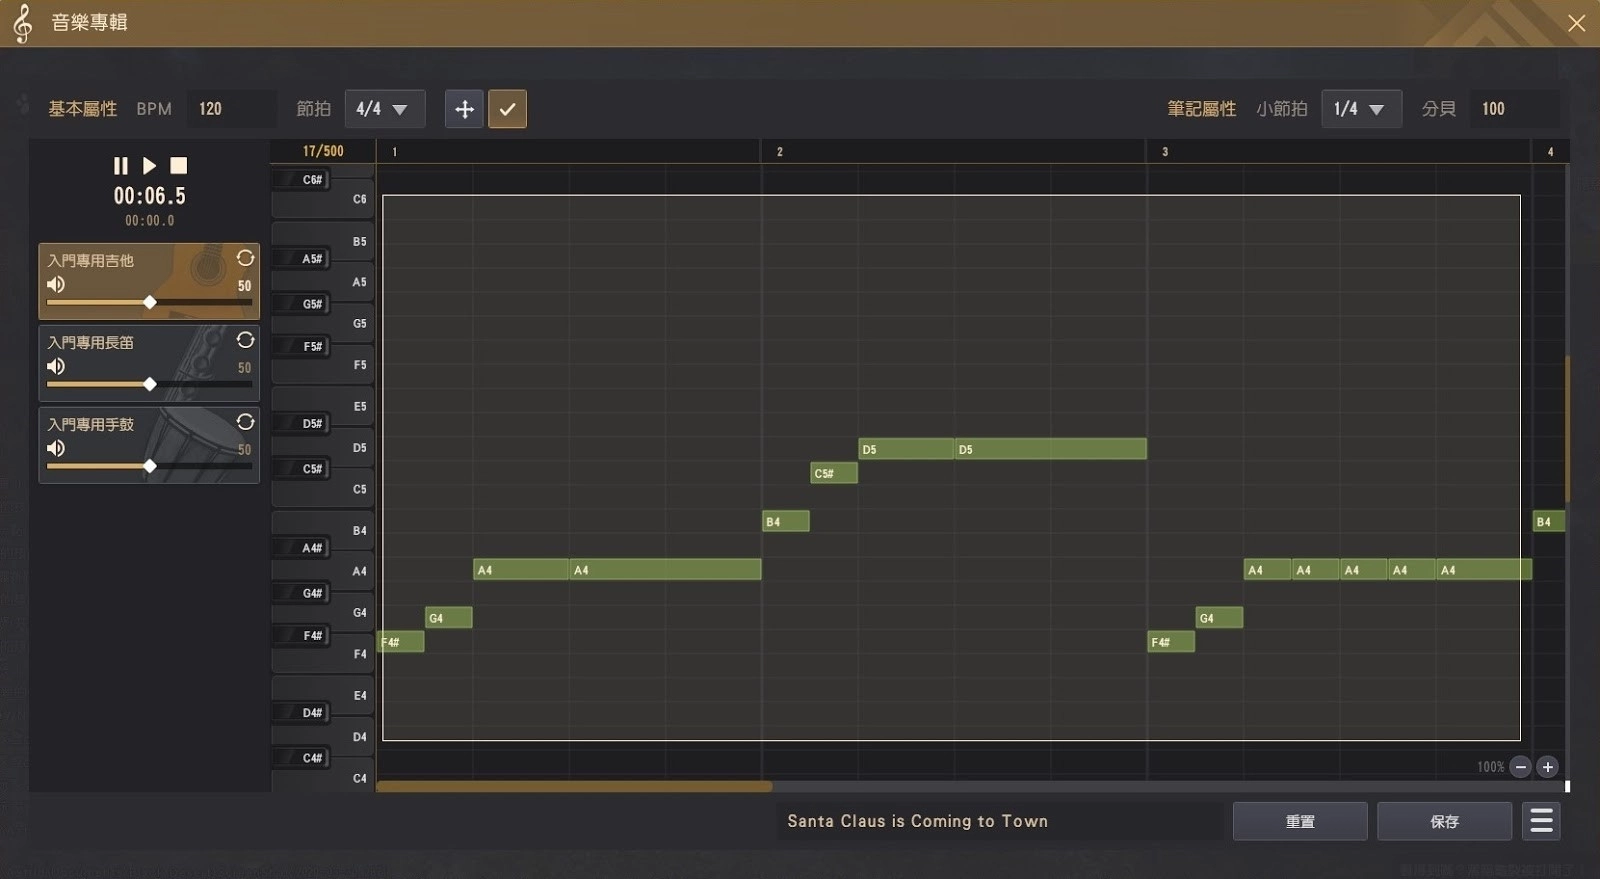Mute the 入門專用吉他 guitar track
Viewport: 1600px width, 879px height.
pos(56,285)
